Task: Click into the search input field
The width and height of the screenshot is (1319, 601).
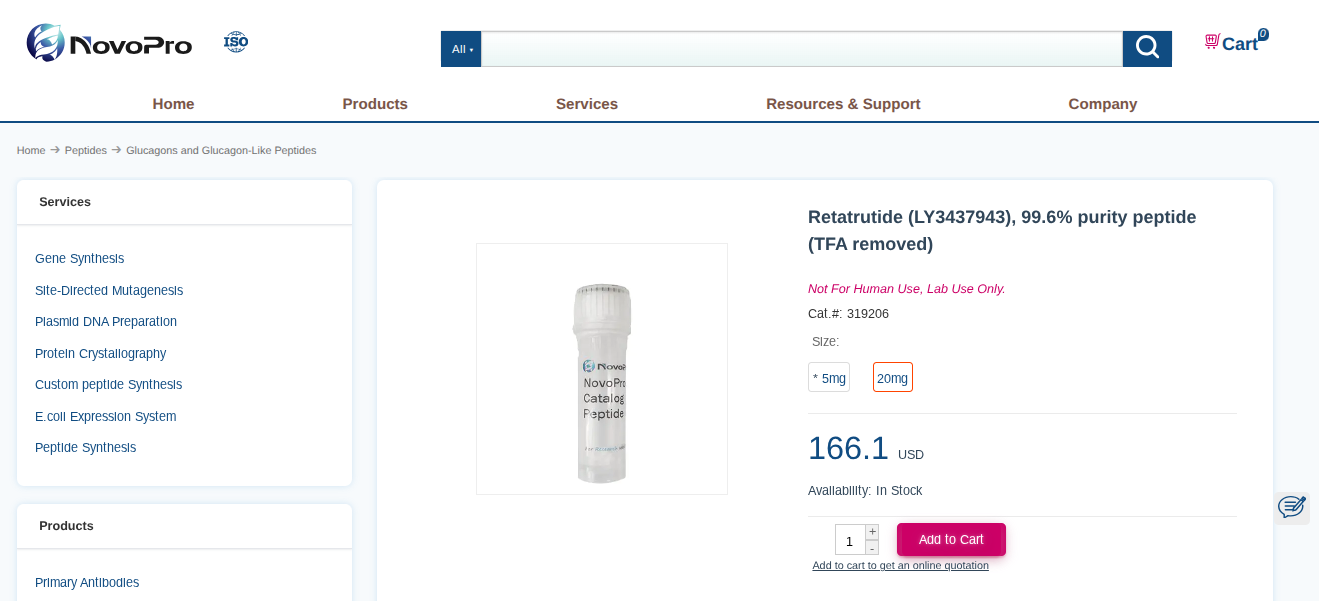Action: [801, 49]
